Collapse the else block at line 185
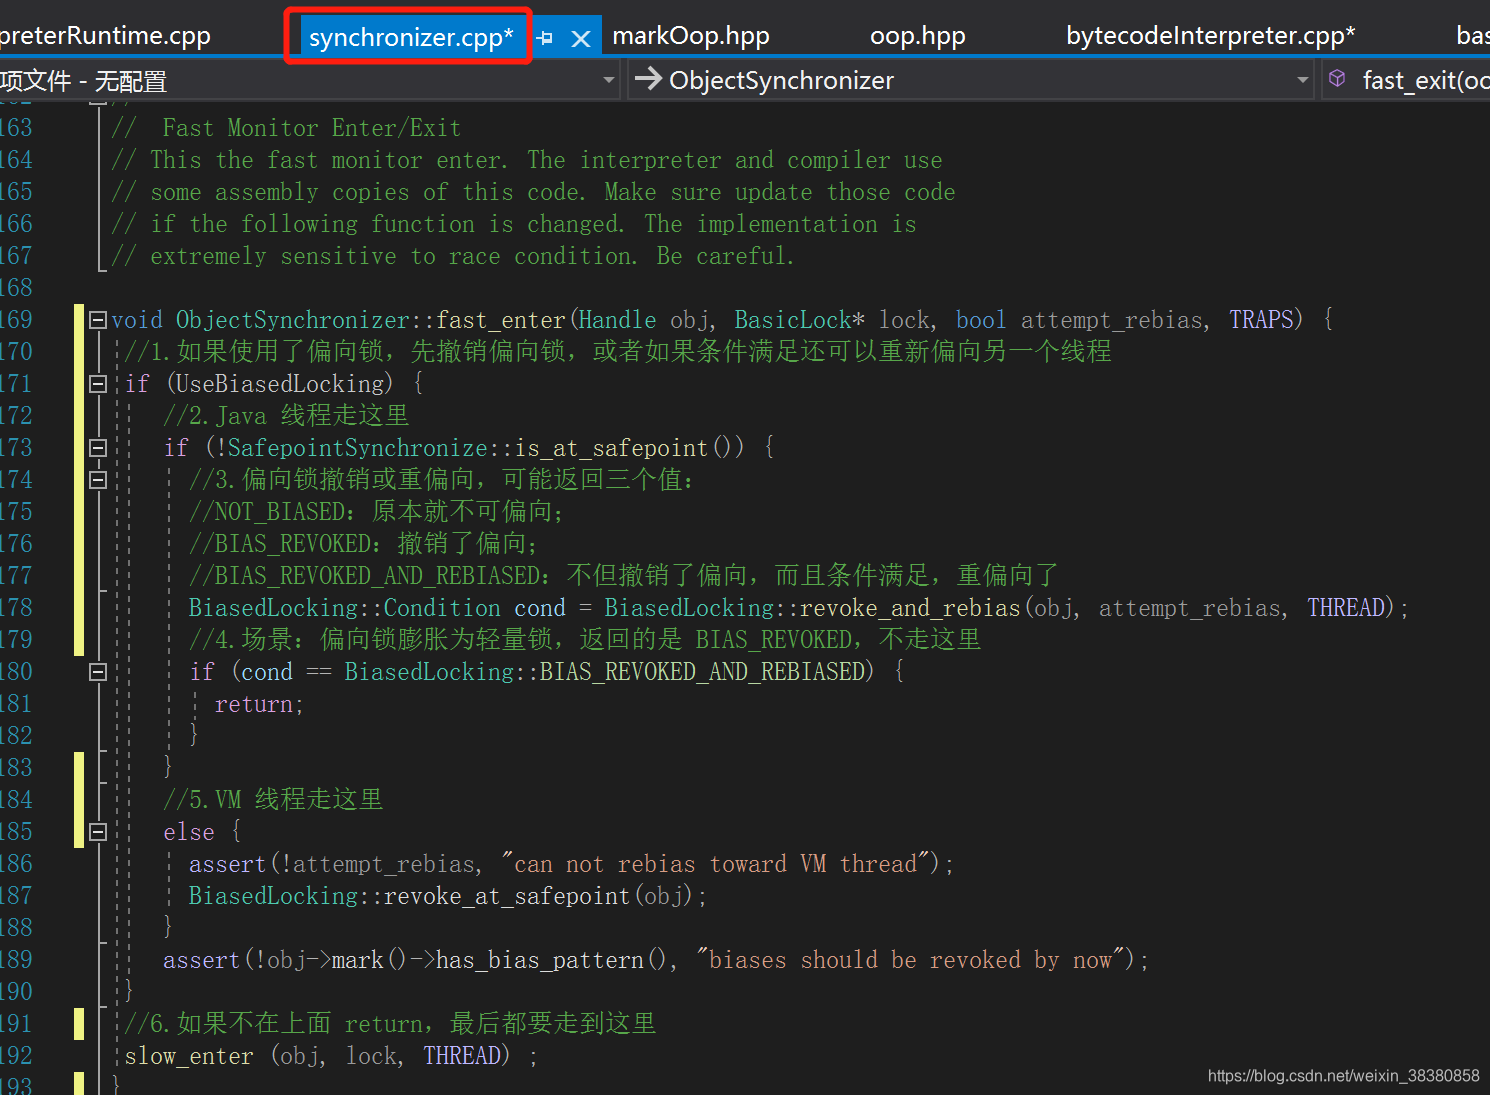1490x1095 pixels. tap(98, 832)
